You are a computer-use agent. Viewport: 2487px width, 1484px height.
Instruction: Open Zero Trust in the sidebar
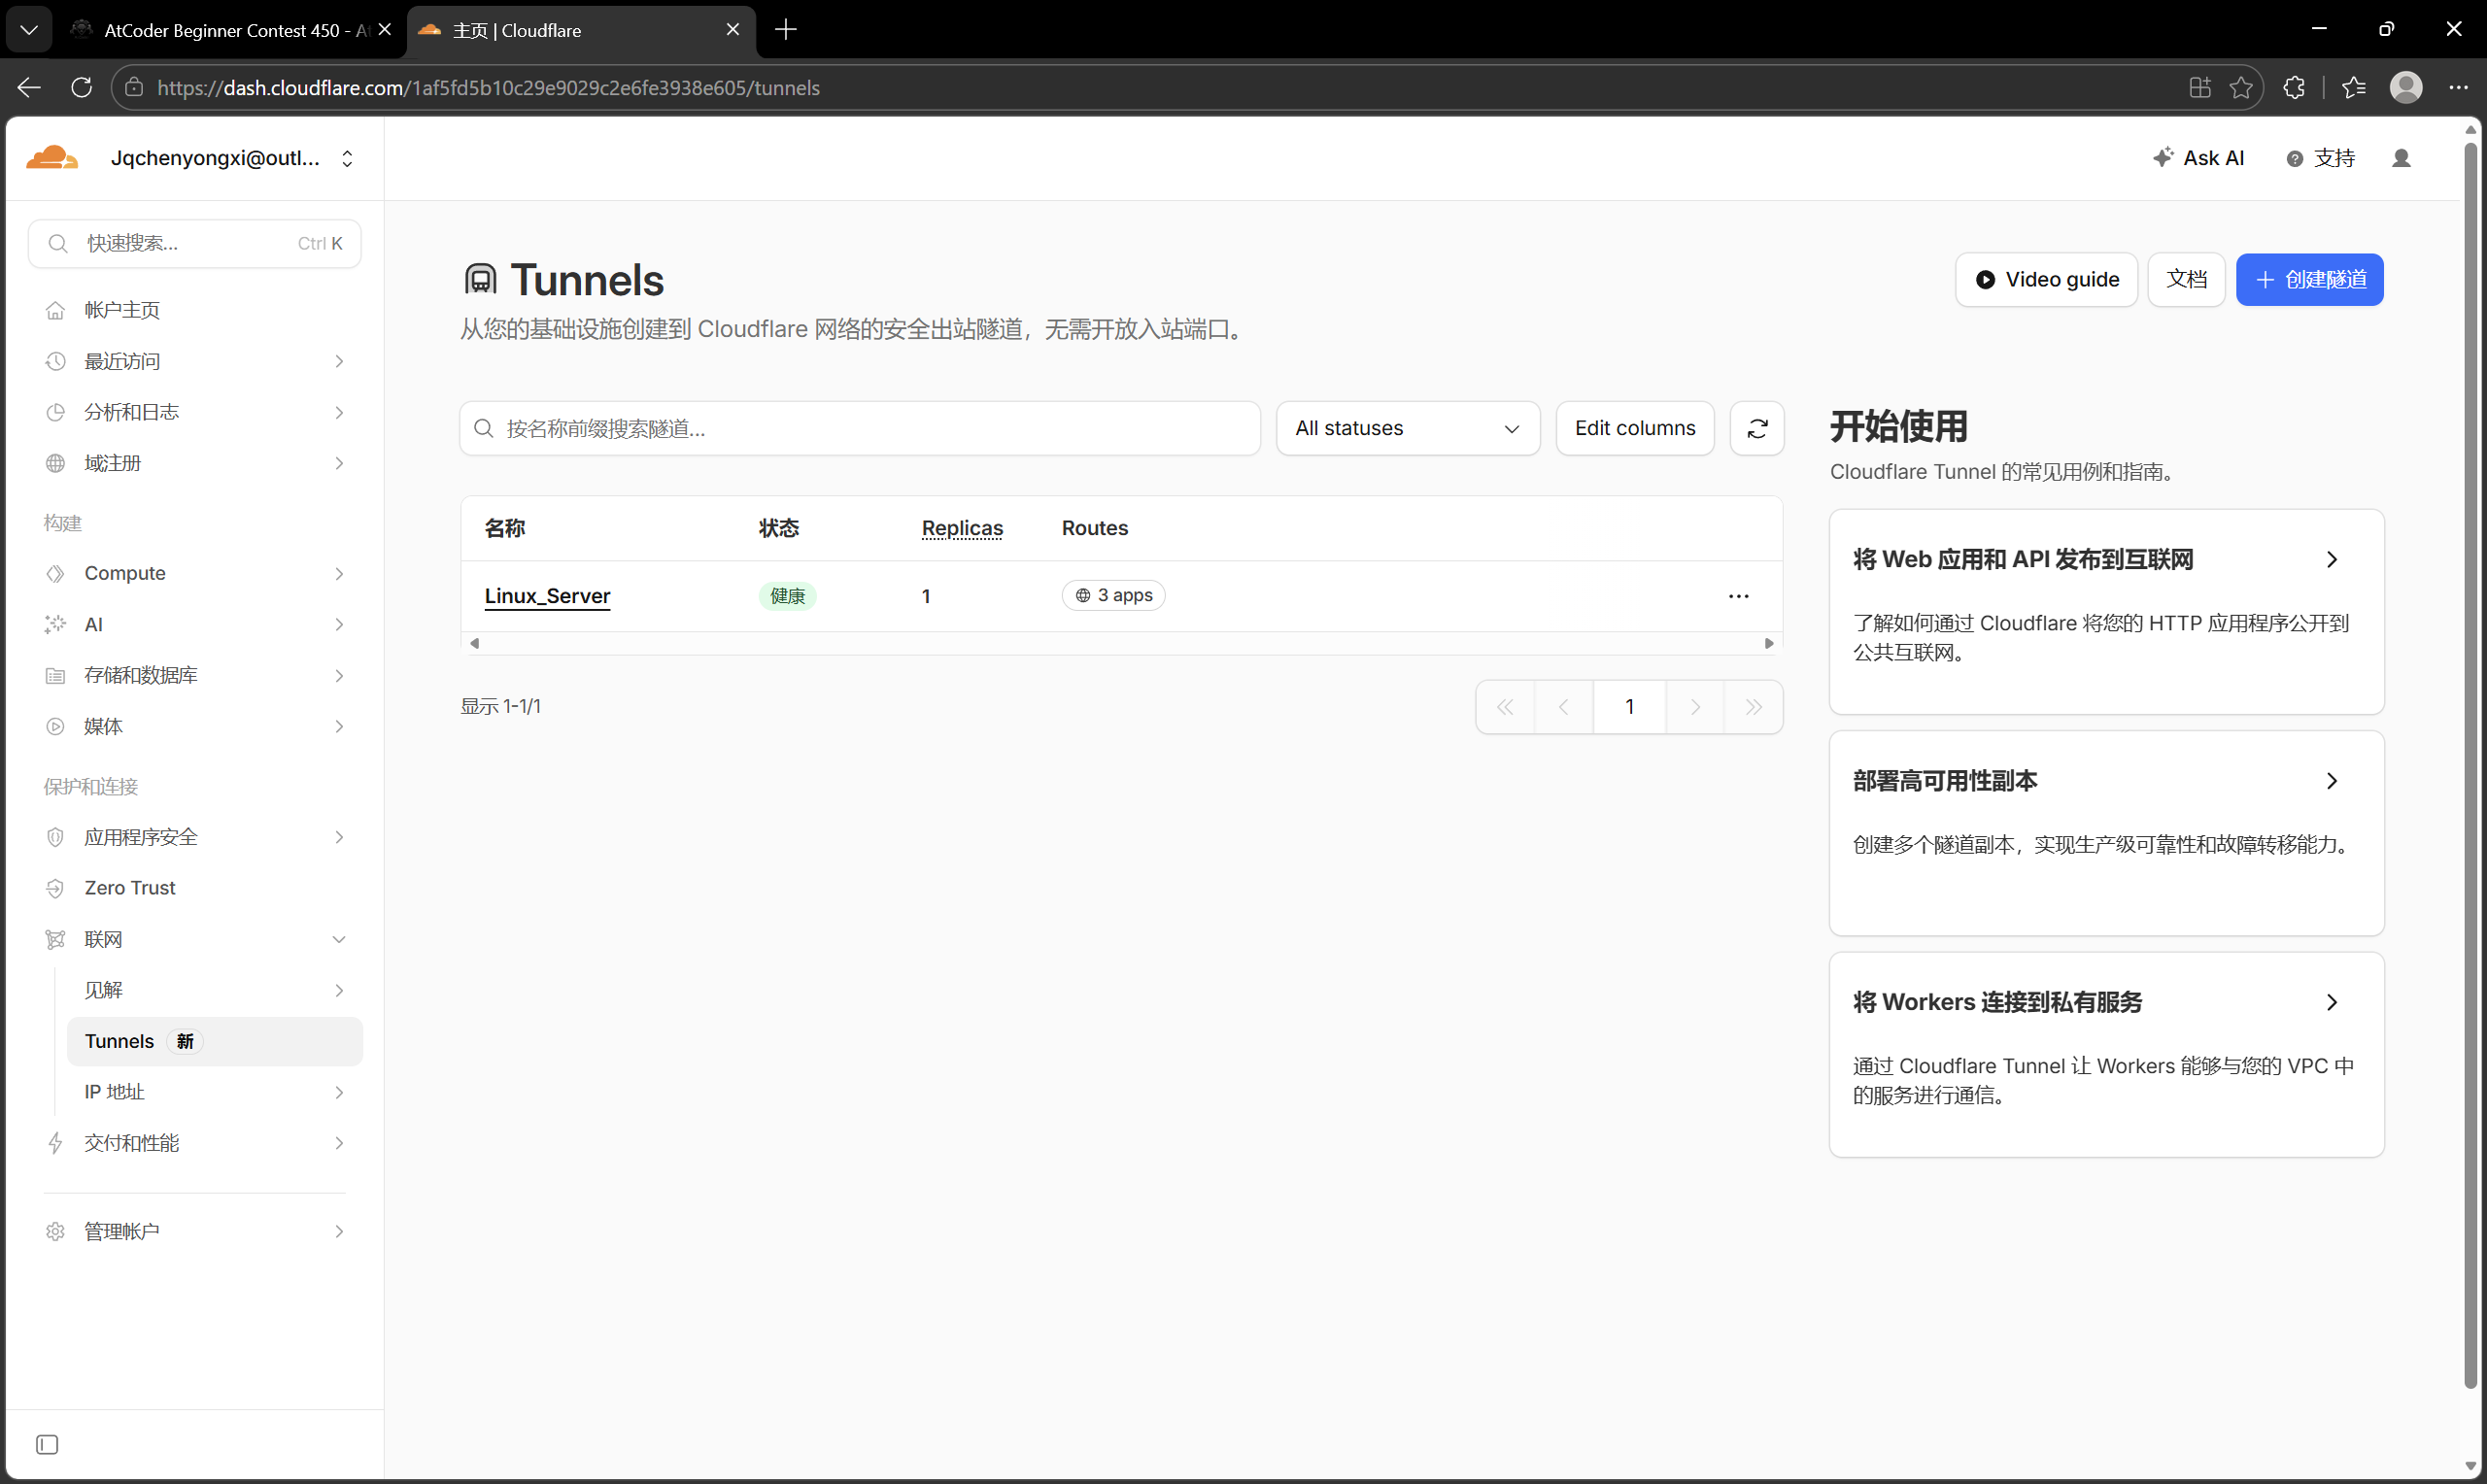click(130, 888)
